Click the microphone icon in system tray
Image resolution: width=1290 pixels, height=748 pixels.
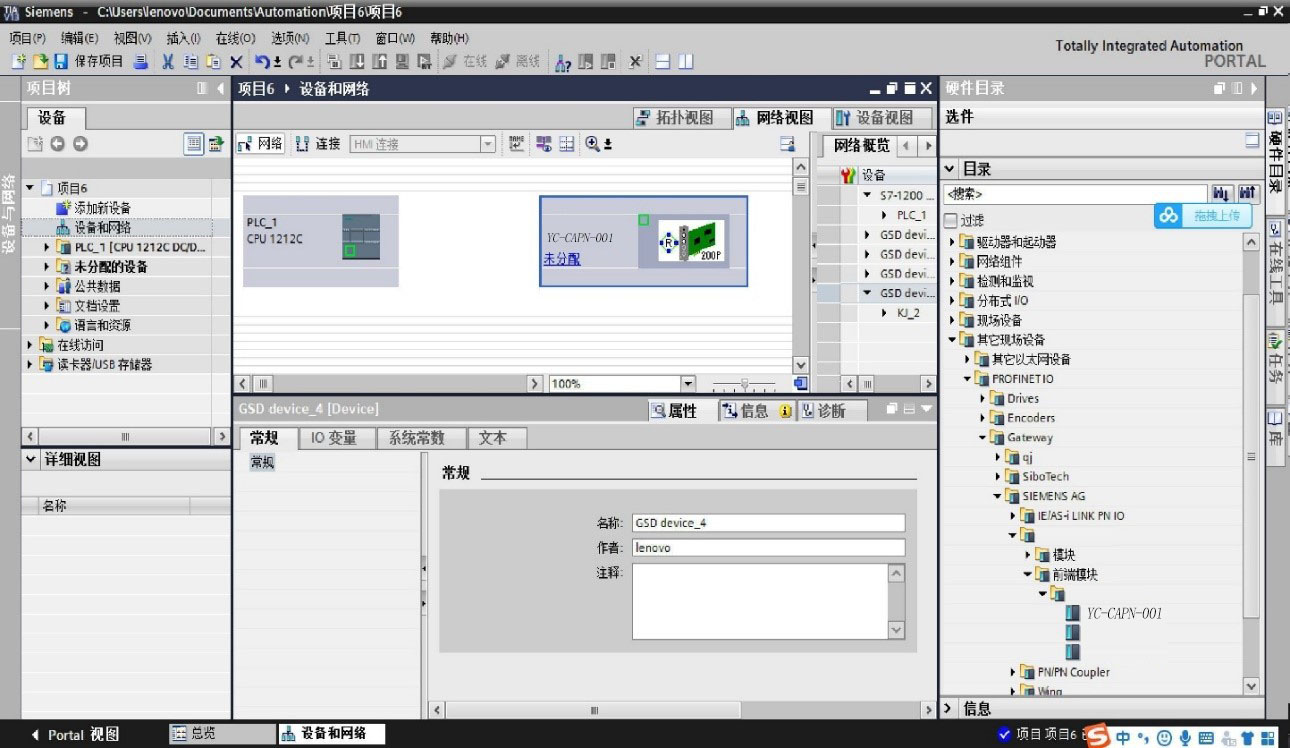(x=1185, y=737)
